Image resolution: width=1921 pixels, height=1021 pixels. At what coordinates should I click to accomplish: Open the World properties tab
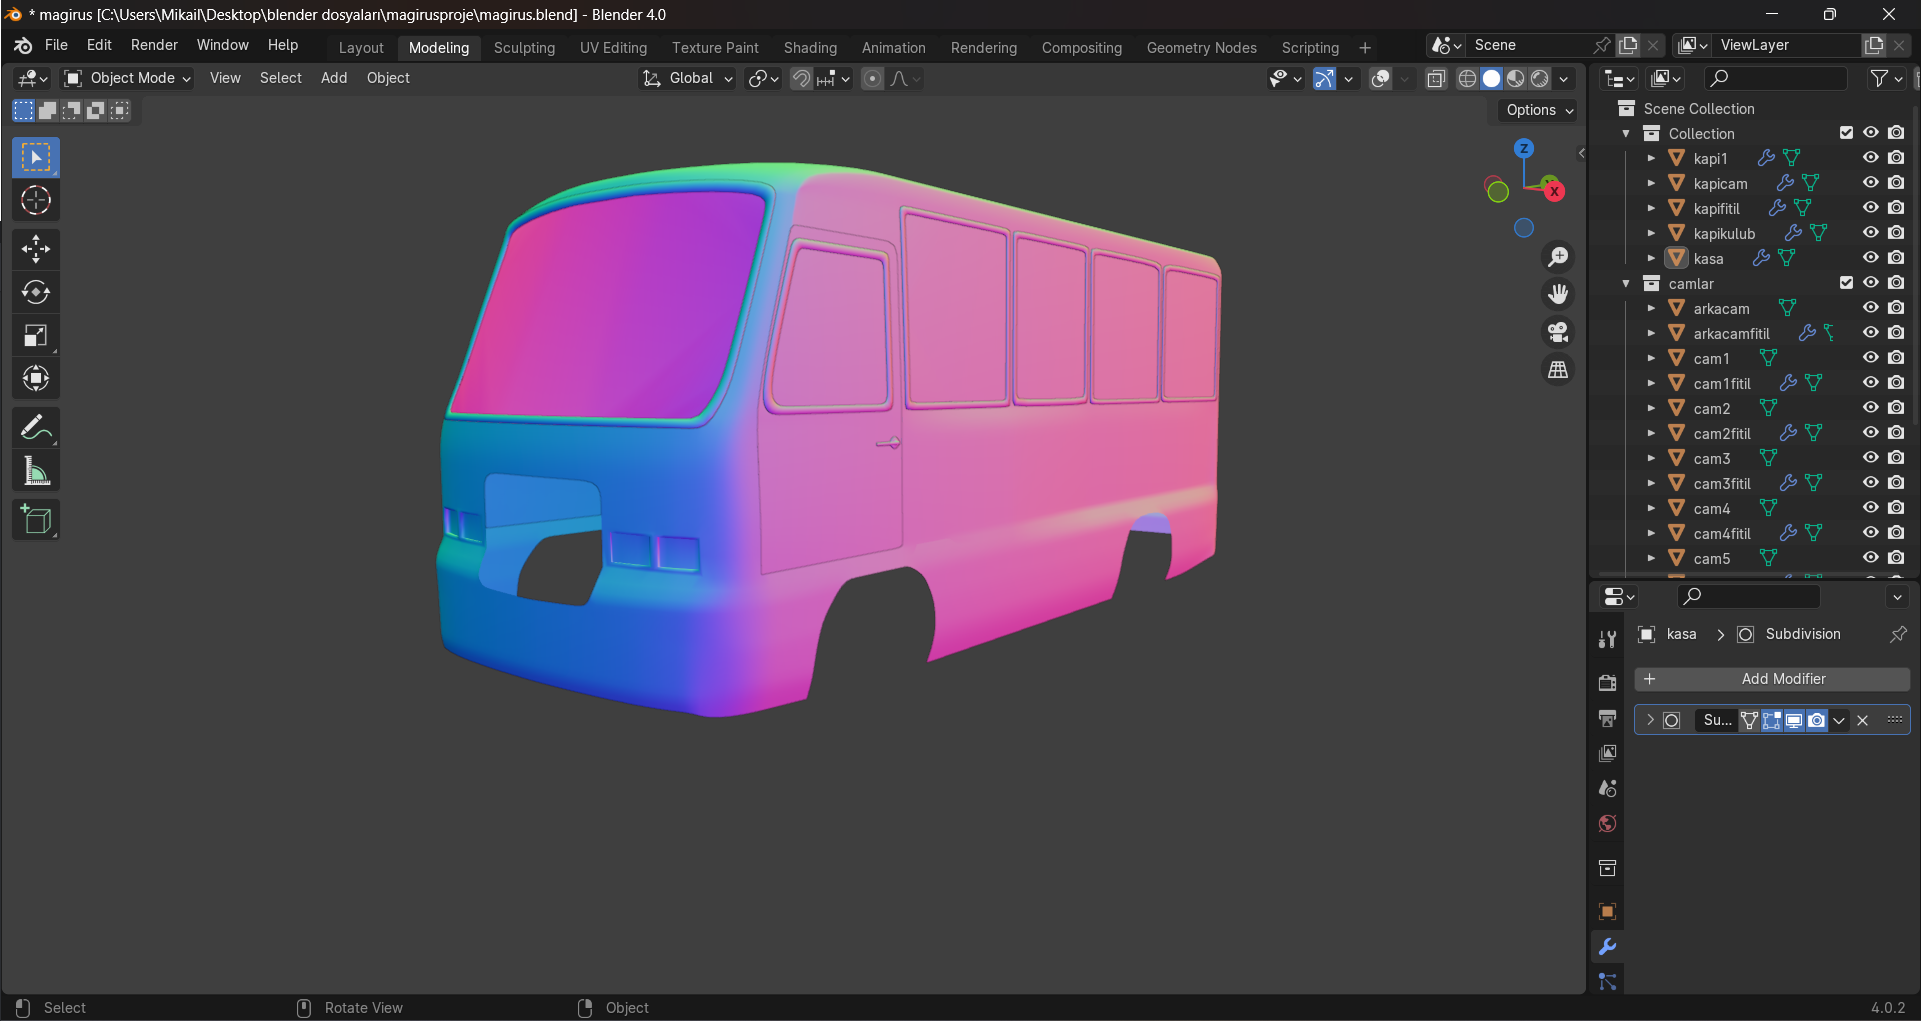point(1607,824)
